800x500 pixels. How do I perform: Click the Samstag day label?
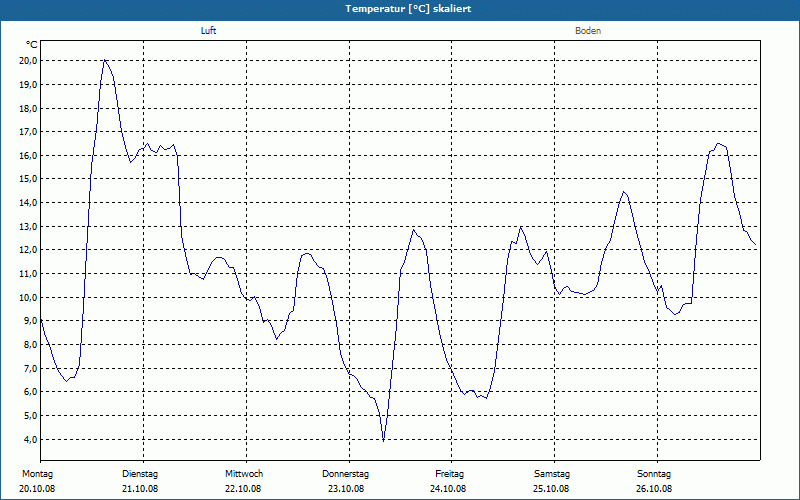[552, 474]
